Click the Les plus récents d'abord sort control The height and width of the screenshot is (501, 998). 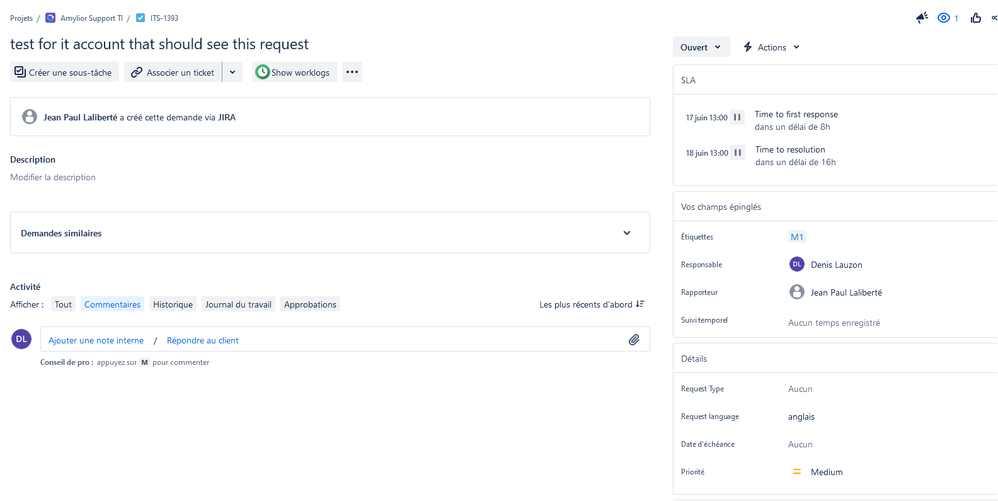[592, 304]
